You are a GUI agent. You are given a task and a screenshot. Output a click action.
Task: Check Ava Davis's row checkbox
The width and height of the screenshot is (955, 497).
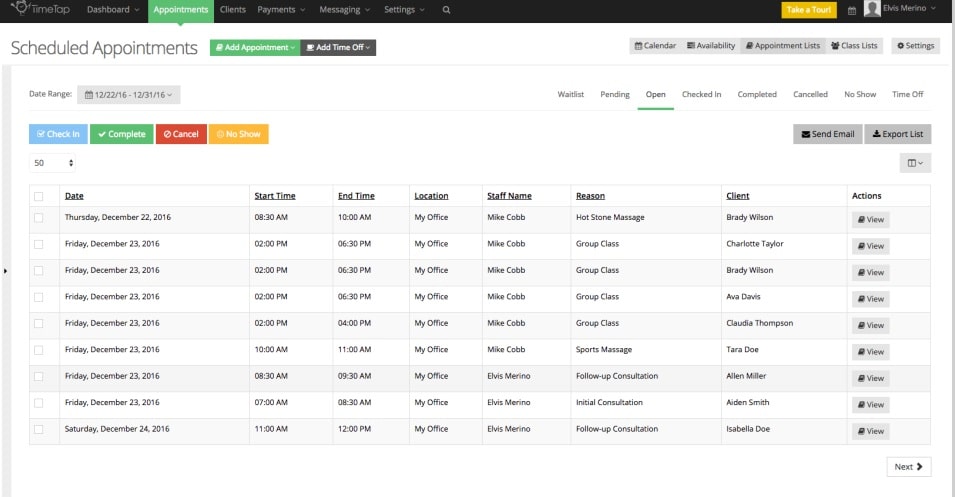38,297
